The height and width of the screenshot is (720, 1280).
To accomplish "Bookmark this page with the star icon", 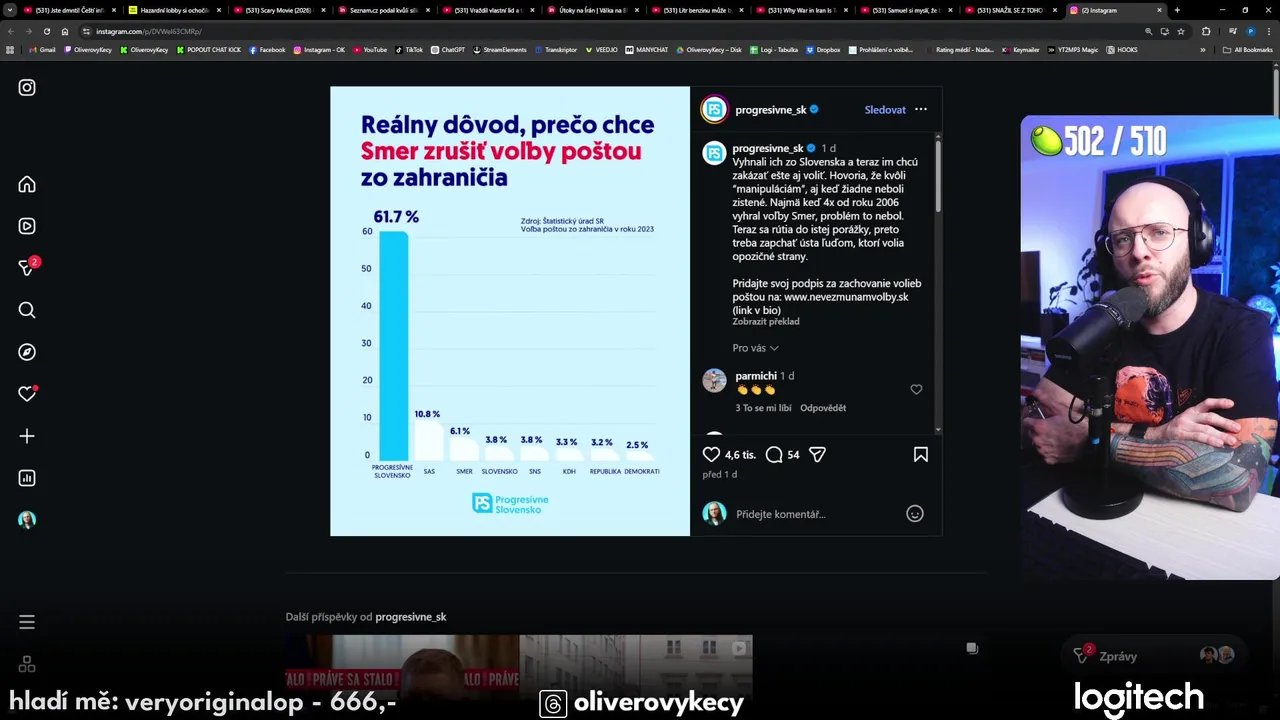I will coord(1181,31).
